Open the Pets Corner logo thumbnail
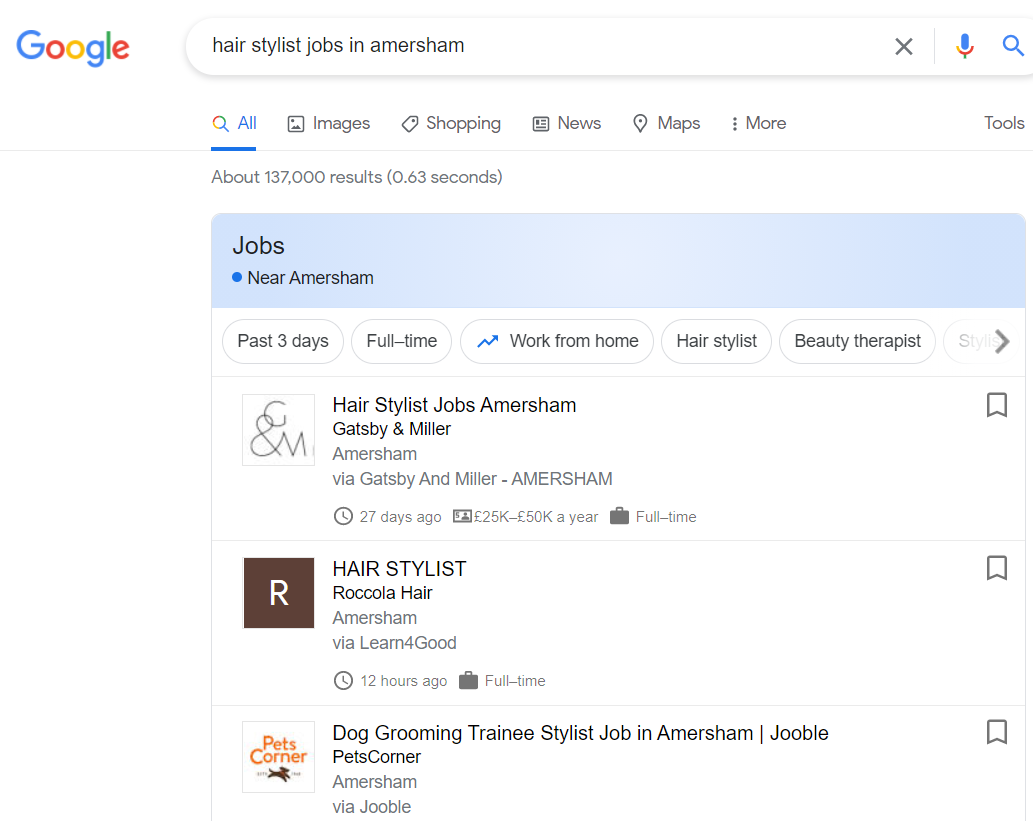Viewport: 1033px width, 821px height. 279,757
